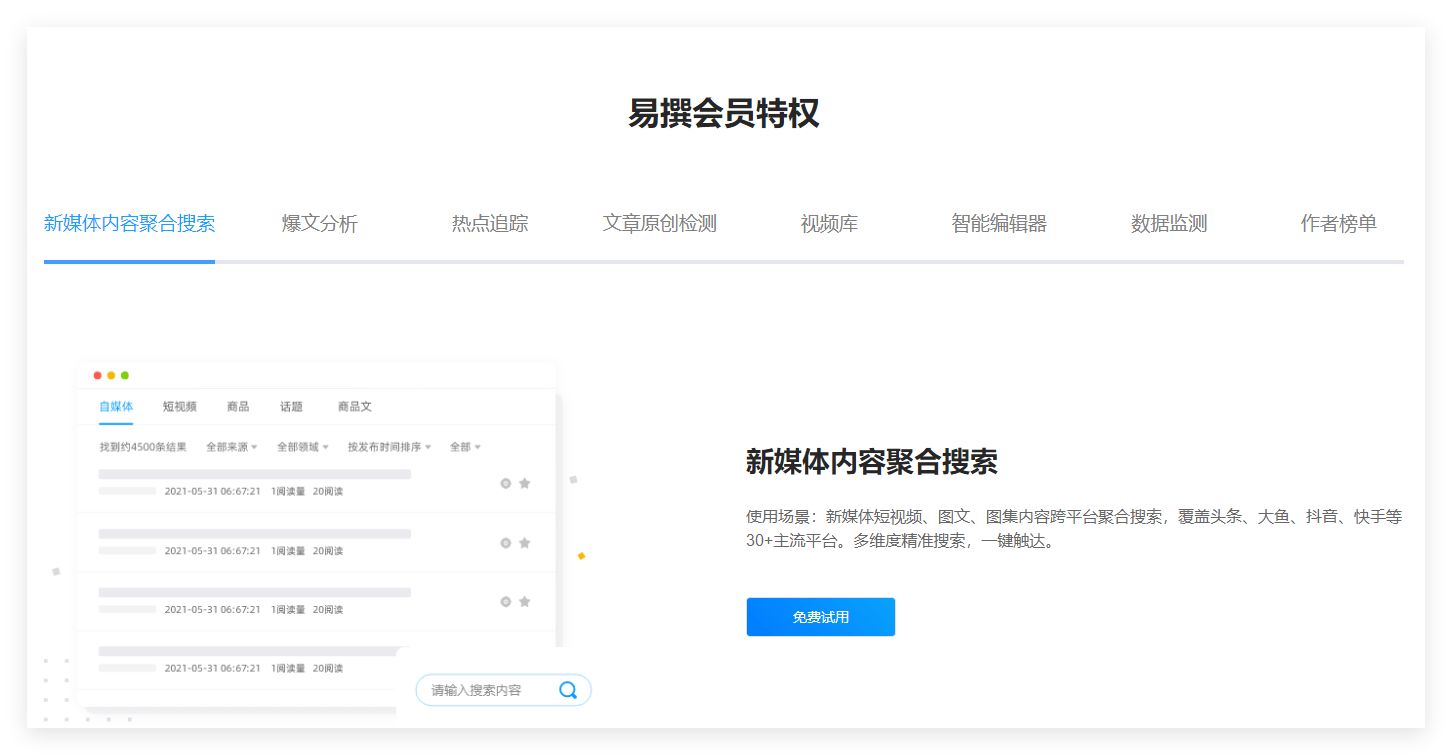Screen dimensions: 1452x755
Task: Select the 自媒体 tab in the preview
Action: click(x=116, y=406)
